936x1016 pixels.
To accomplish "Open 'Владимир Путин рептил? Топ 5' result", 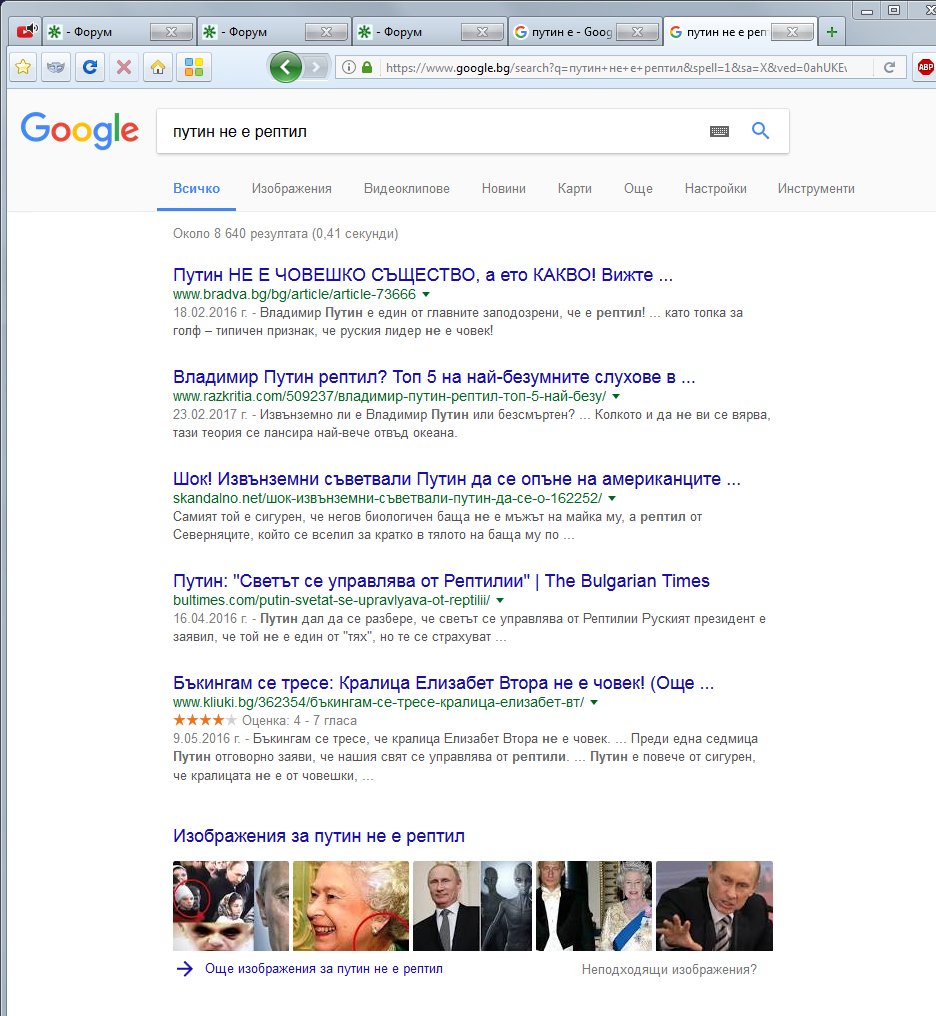I will point(434,377).
